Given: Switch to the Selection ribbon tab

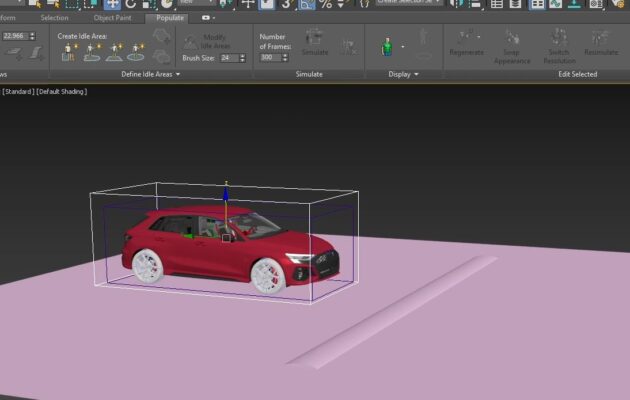Looking at the screenshot, I should pos(54,18).
